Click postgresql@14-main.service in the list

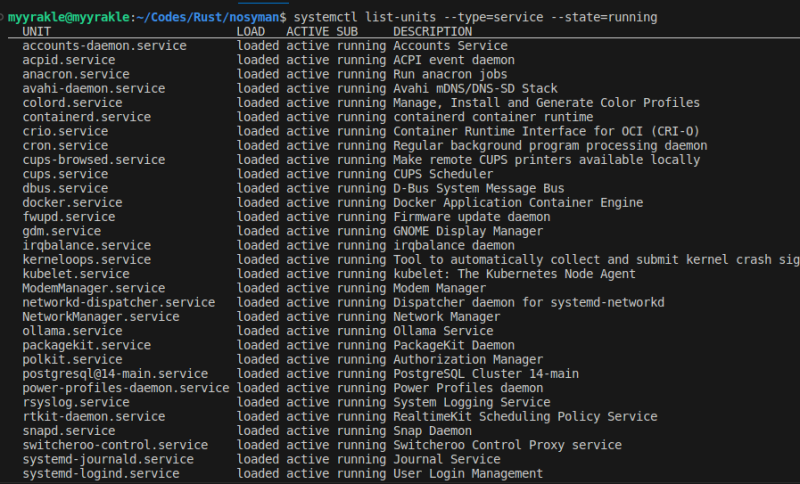[115, 374]
